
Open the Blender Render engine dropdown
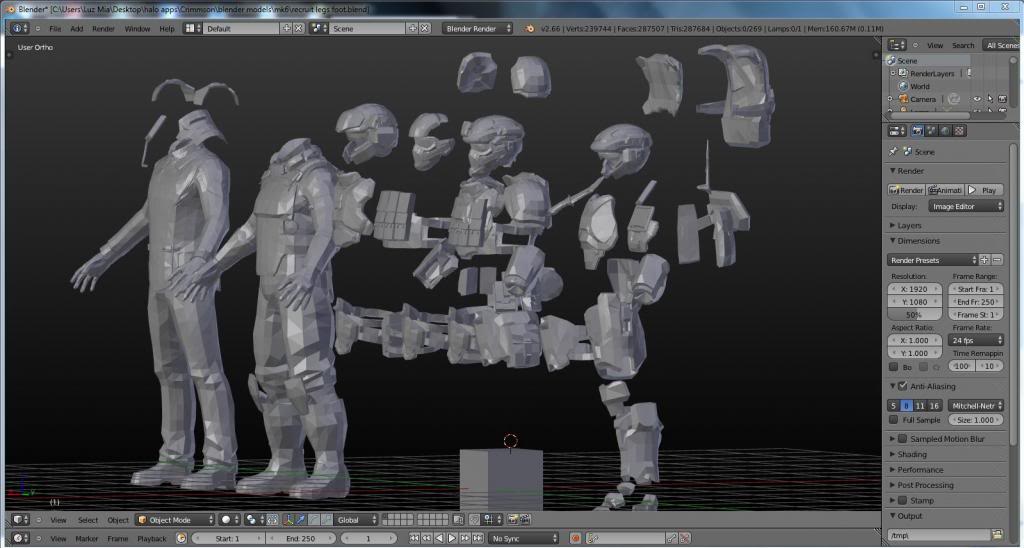click(x=477, y=29)
